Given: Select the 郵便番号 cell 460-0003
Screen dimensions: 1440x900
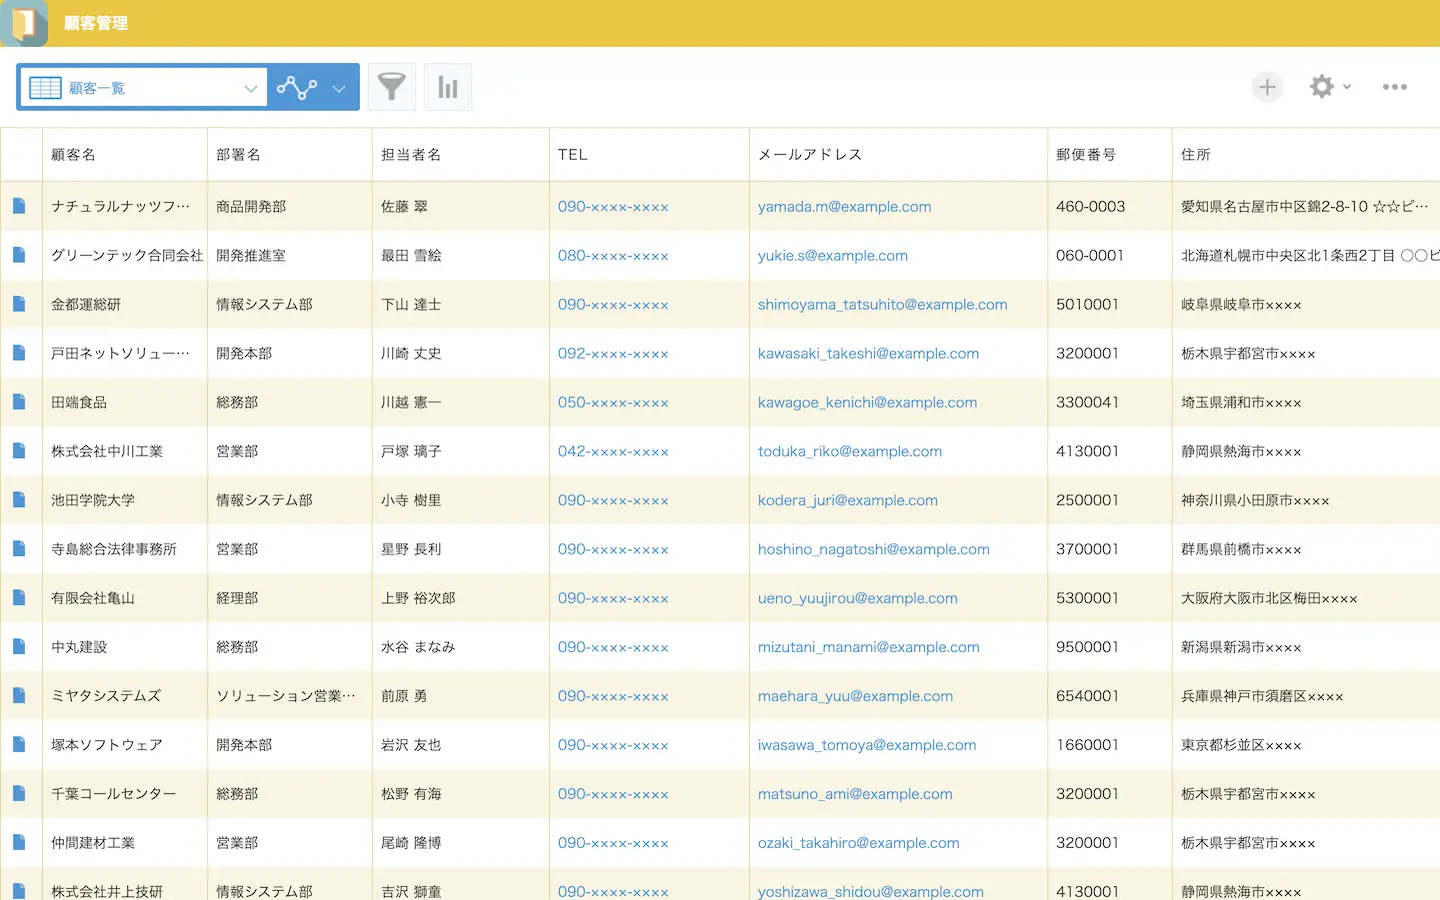Looking at the screenshot, I should tap(1090, 206).
